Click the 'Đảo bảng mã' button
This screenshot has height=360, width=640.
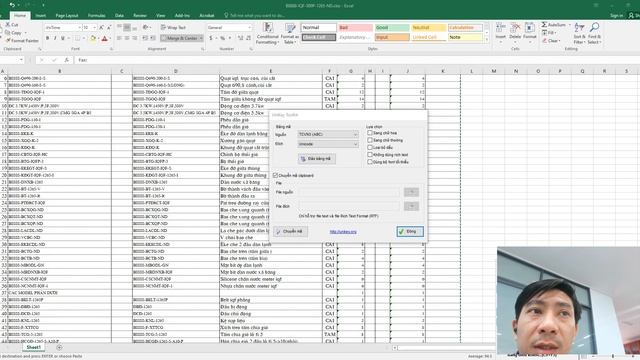[317, 159]
